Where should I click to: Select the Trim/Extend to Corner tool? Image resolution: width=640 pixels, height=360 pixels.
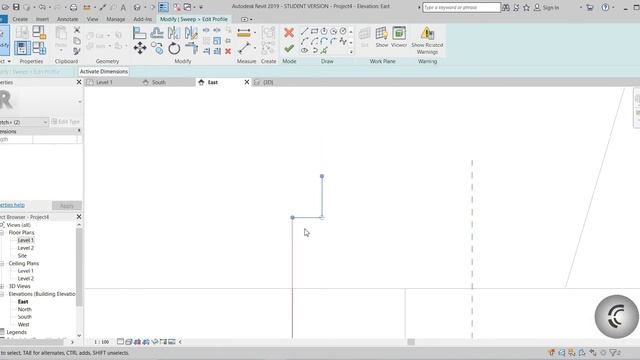pyautogui.click(x=191, y=48)
